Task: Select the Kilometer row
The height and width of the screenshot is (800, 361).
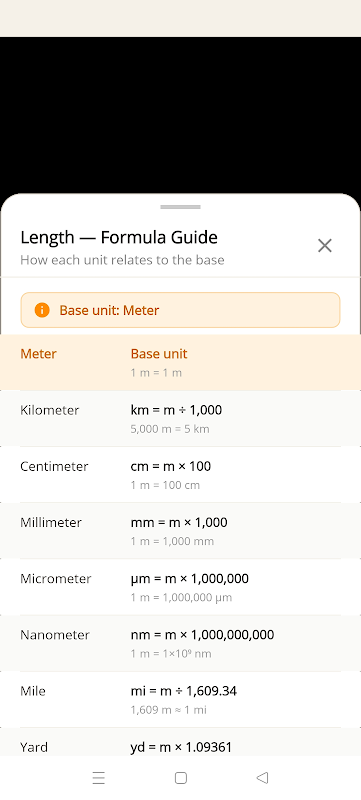Action: point(180,418)
